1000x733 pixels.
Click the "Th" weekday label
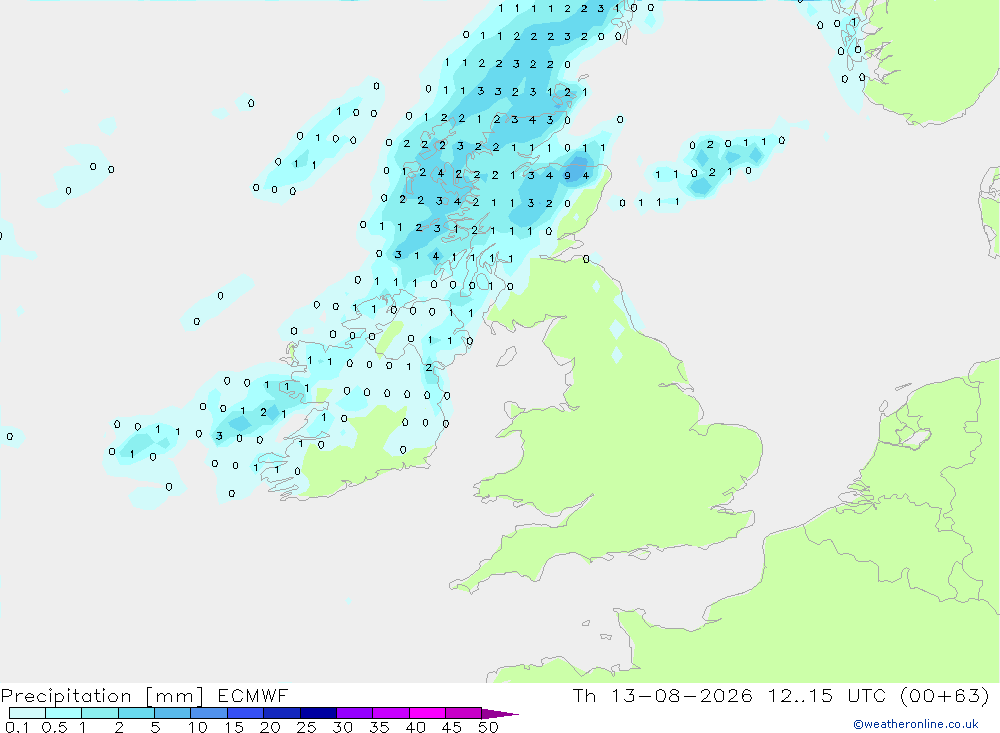(584, 695)
